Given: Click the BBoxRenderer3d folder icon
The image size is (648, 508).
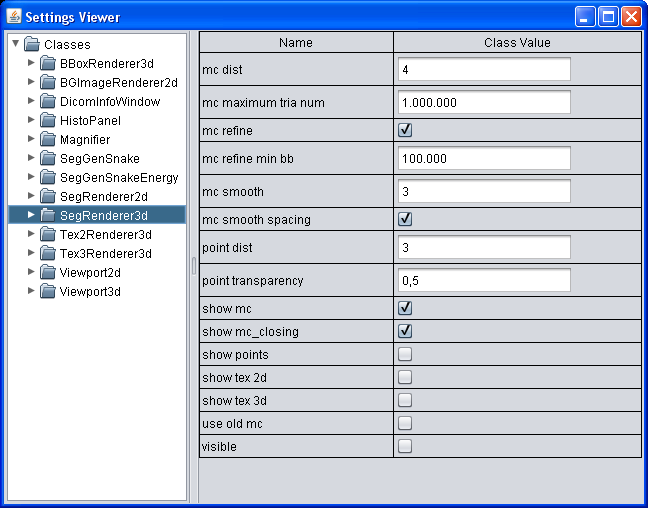Looking at the screenshot, I should point(48,63).
